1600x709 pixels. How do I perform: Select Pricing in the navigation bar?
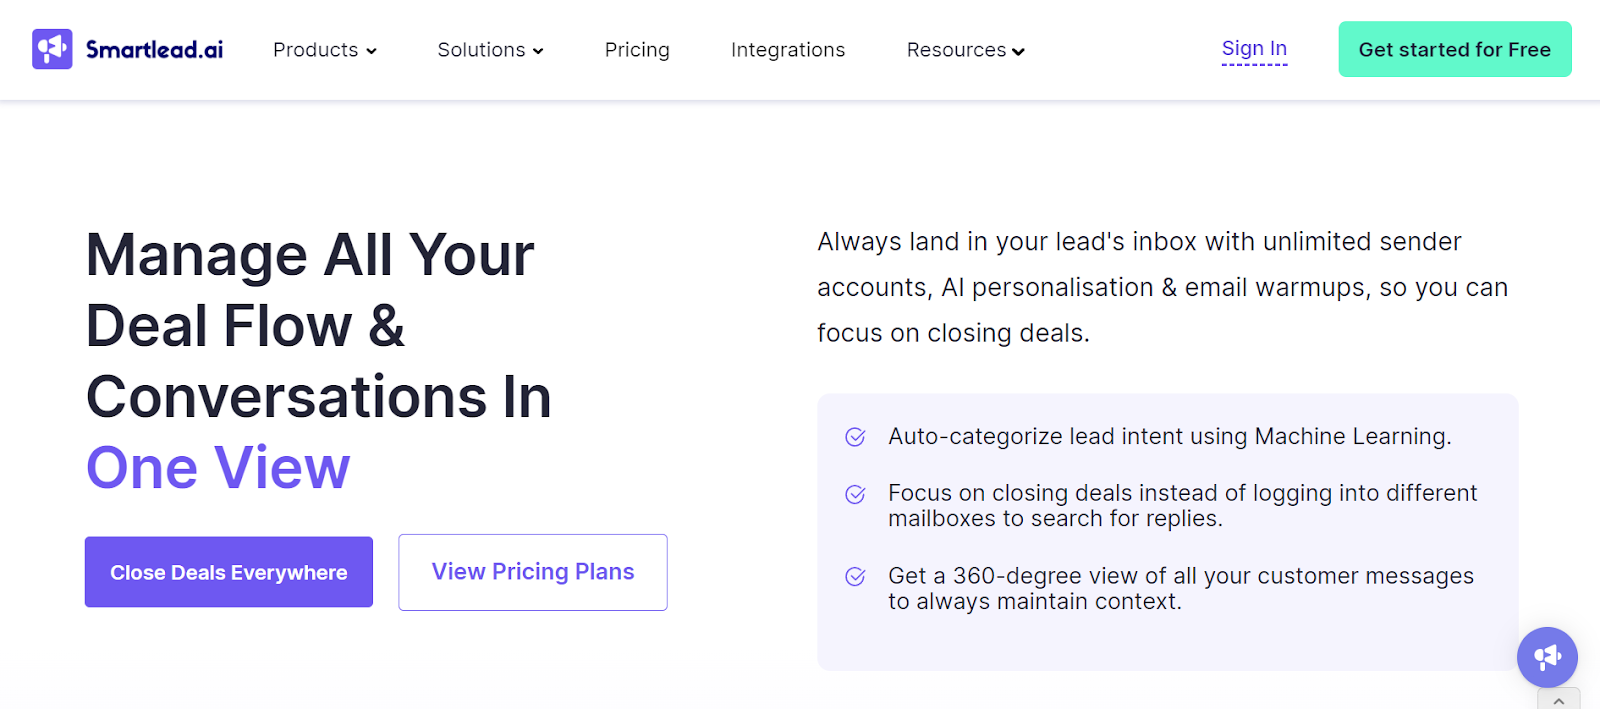tap(636, 49)
